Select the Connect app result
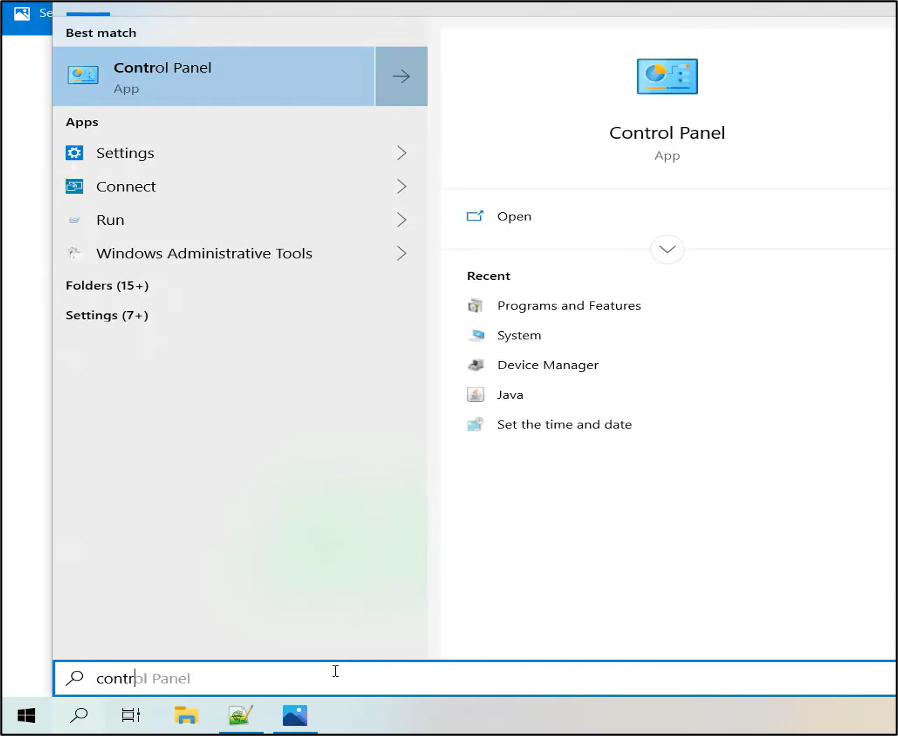Screen dimensions: 898x736 coord(126,187)
